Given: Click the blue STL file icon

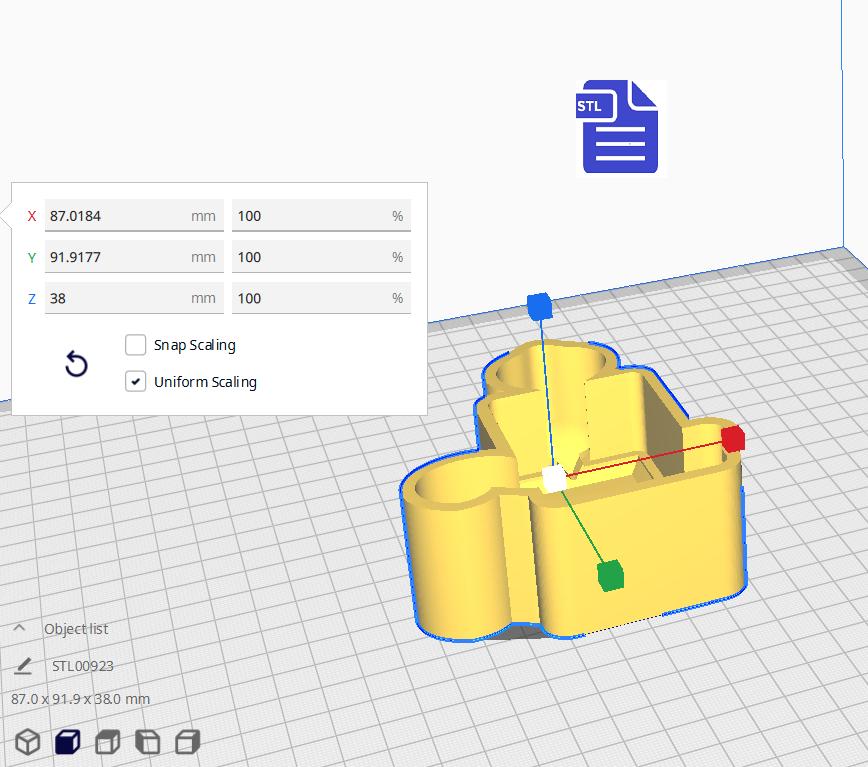Looking at the screenshot, I should pyautogui.click(x=620, y=127).
